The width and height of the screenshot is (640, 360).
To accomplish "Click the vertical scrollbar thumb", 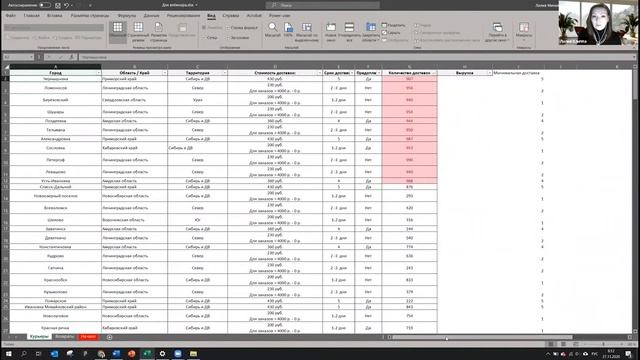I will coord(635,84).
